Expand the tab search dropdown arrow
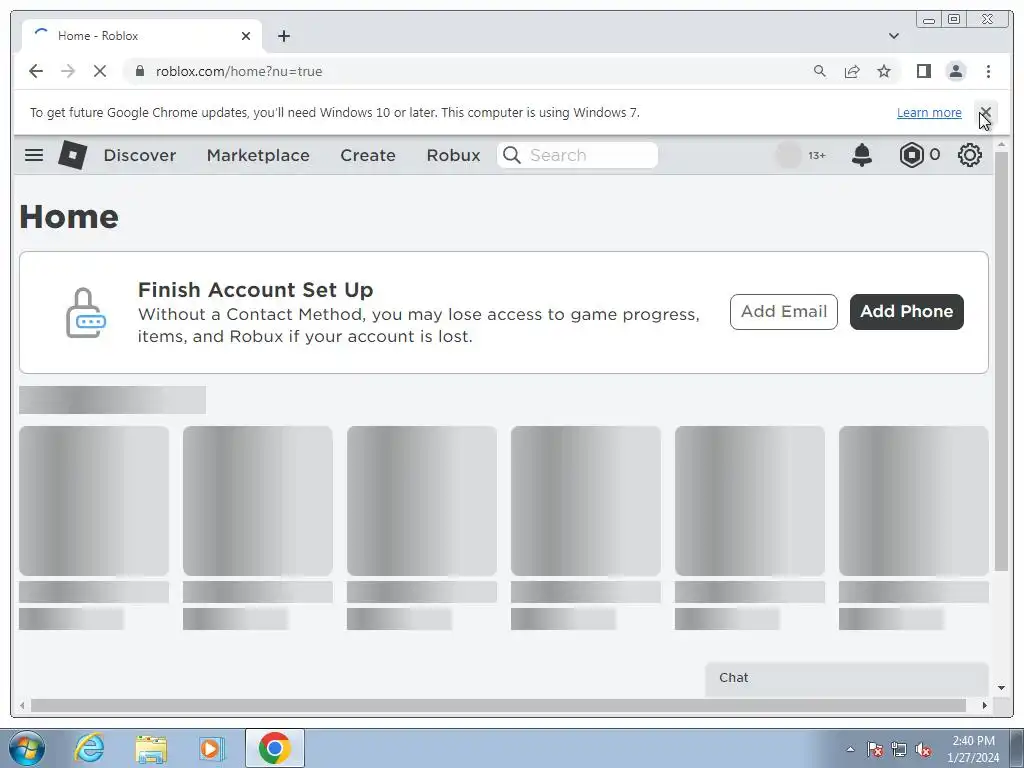 [894, 36]
